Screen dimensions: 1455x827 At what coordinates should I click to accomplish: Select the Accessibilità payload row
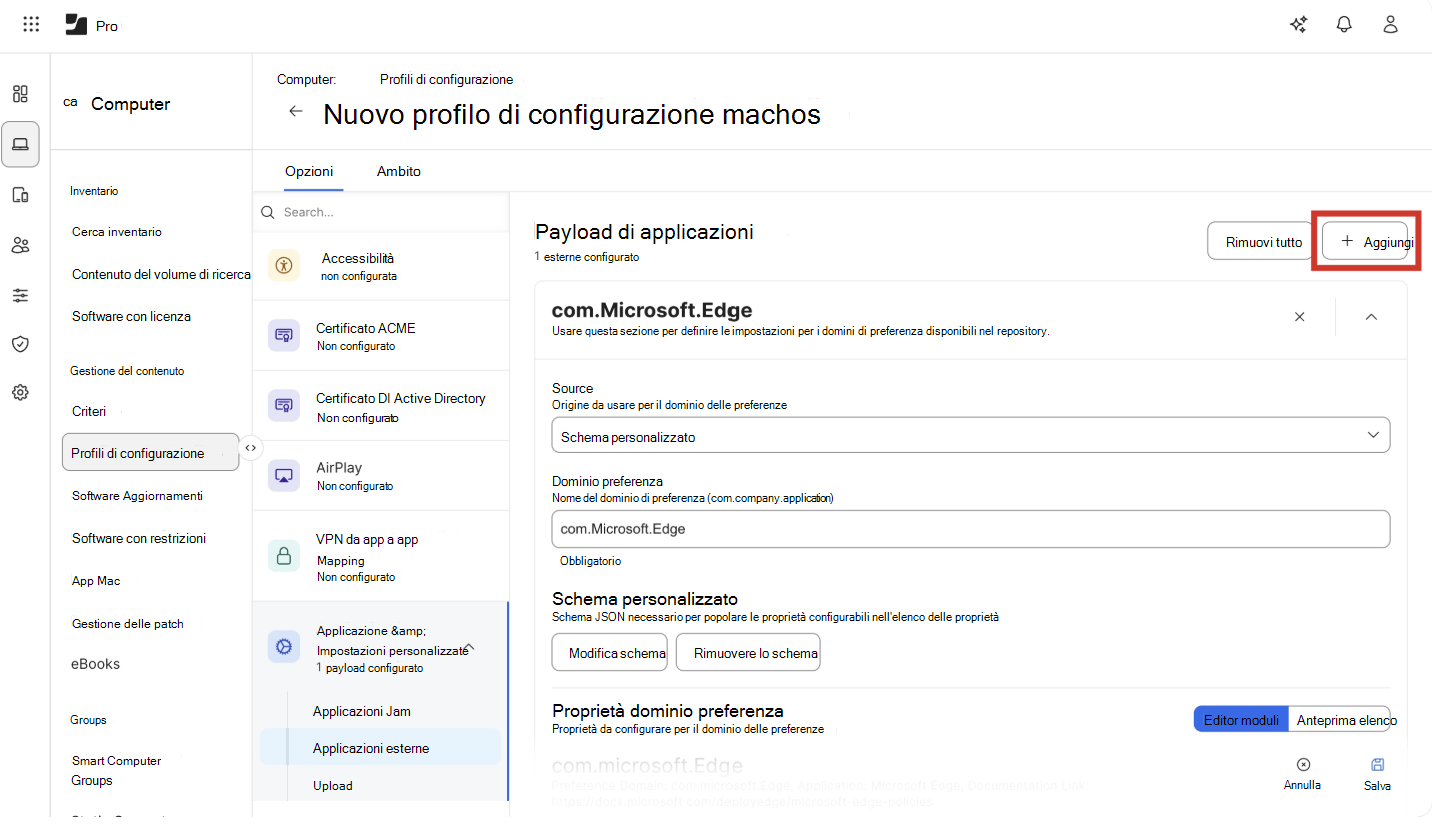click(x=381, y=265)
